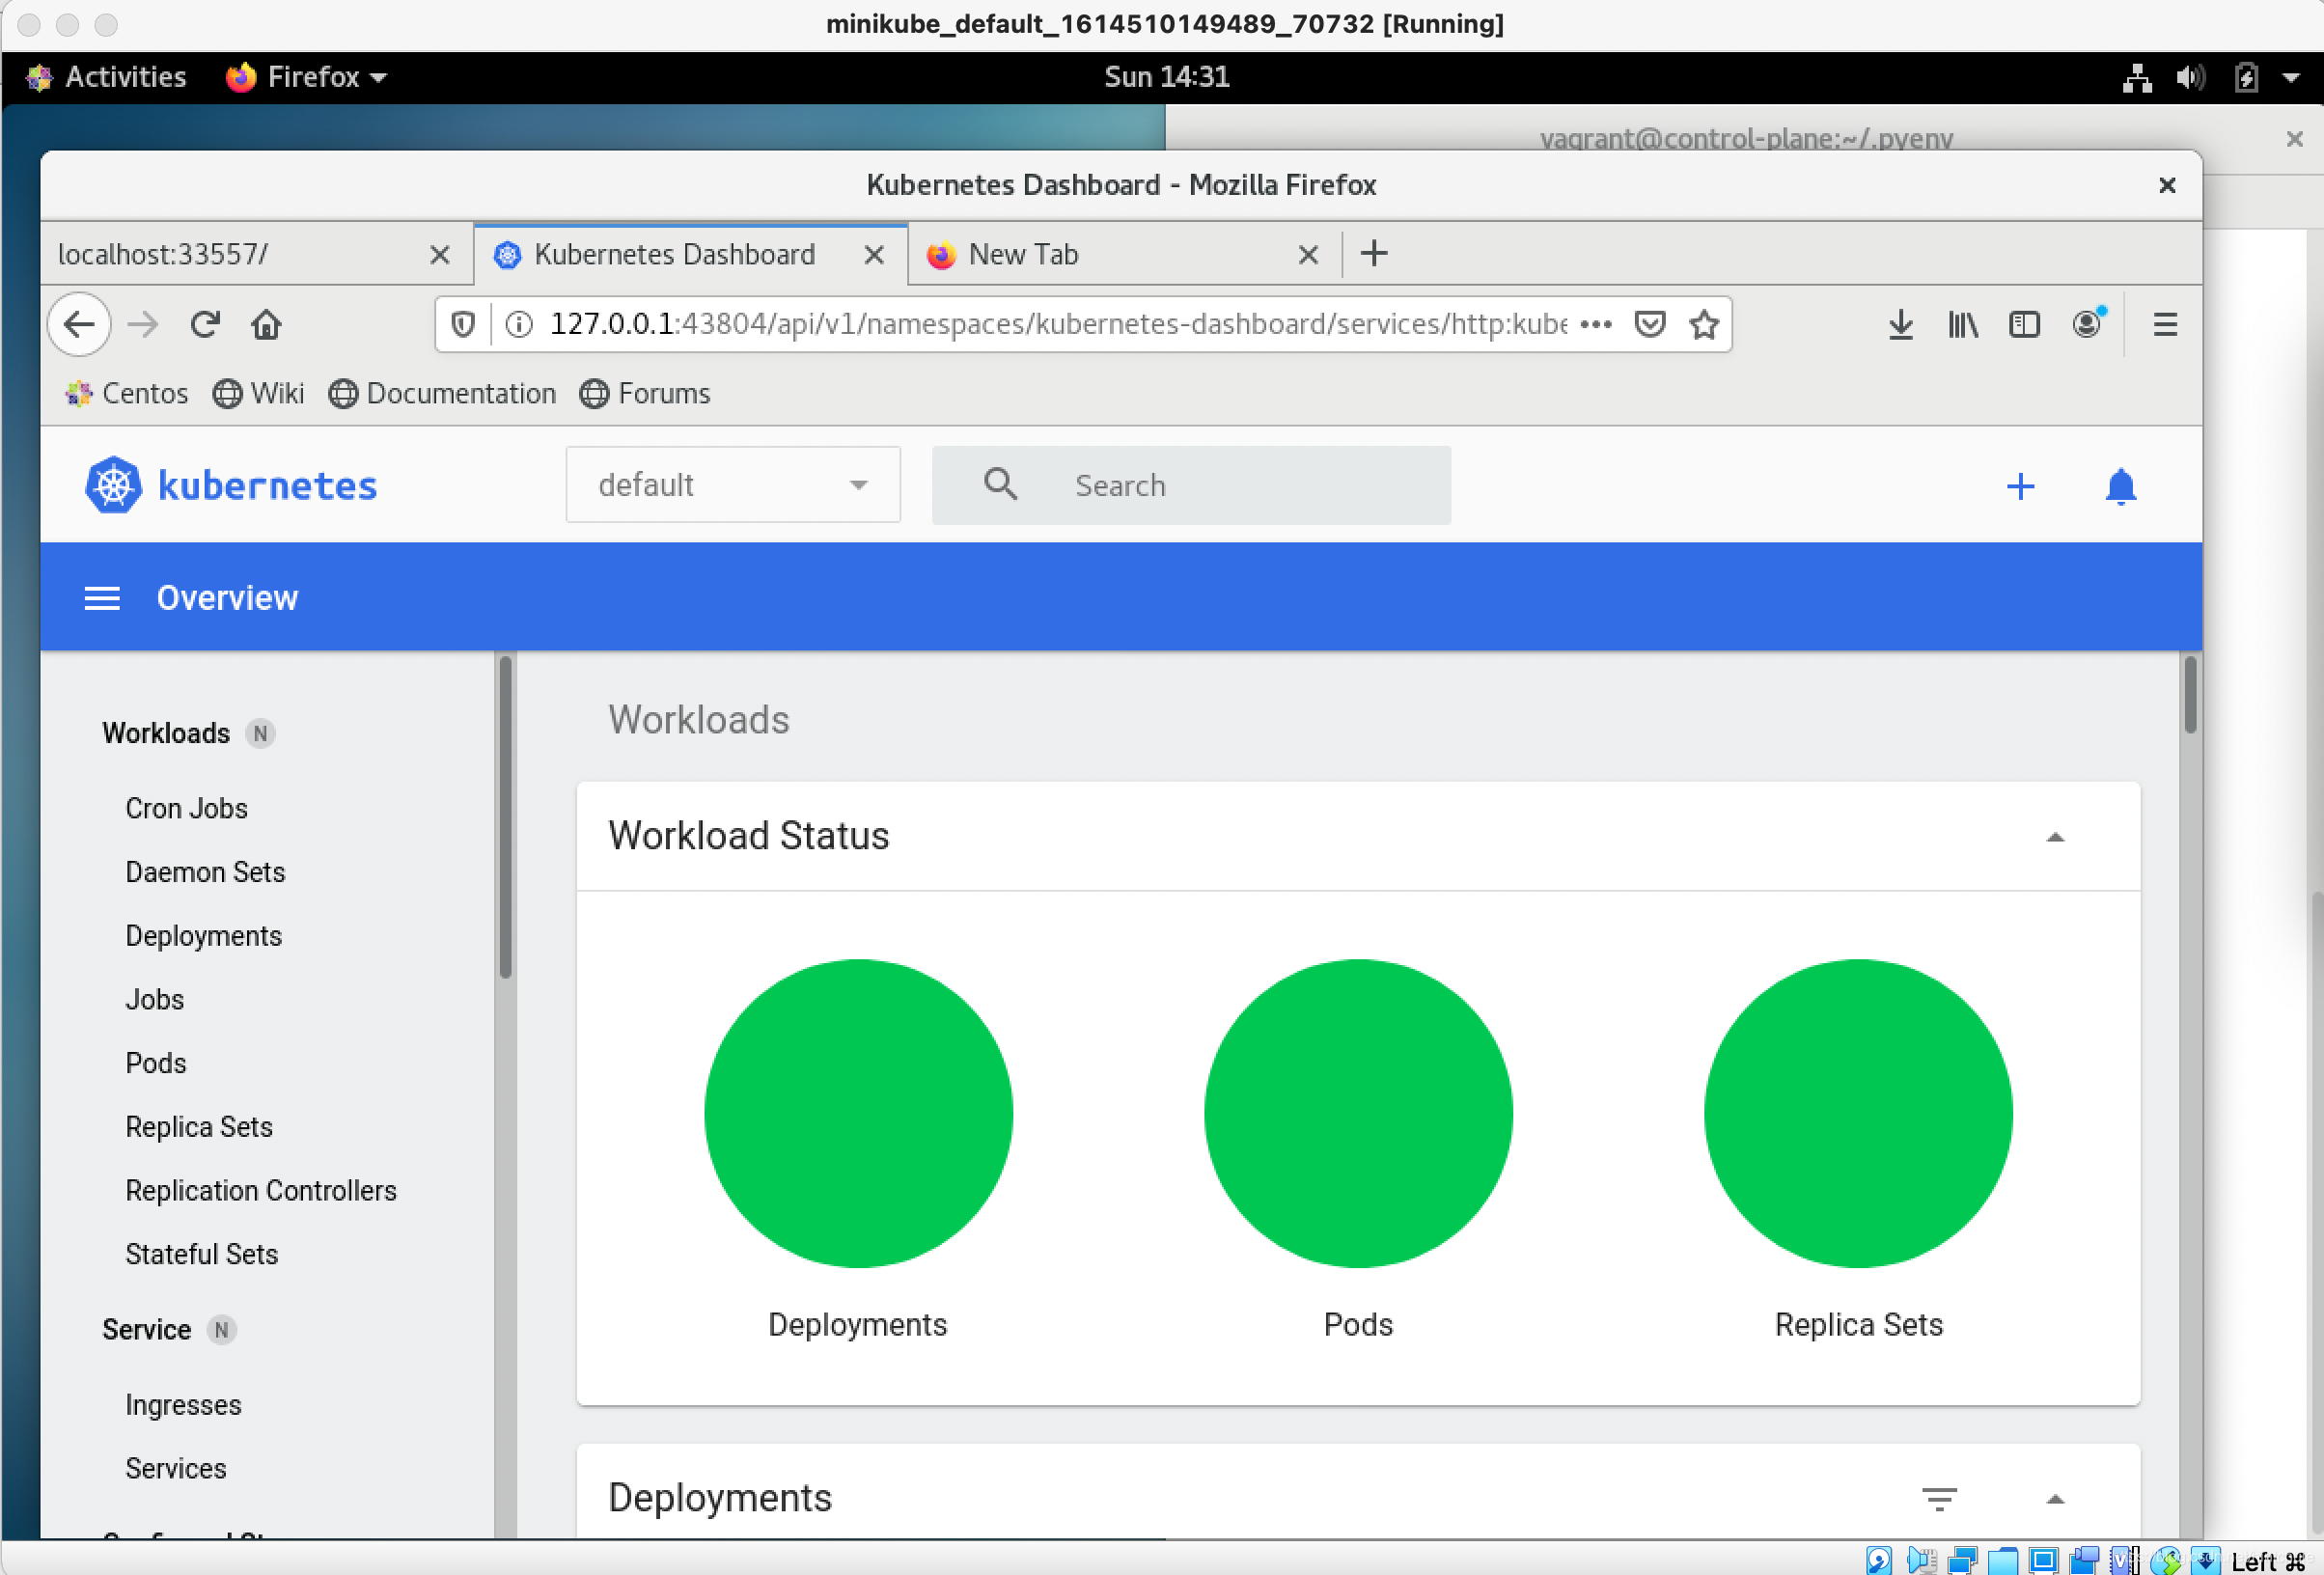Screen dimensions: 2324x1575
Task: Open the Forums bookmark
Action: 645,394
